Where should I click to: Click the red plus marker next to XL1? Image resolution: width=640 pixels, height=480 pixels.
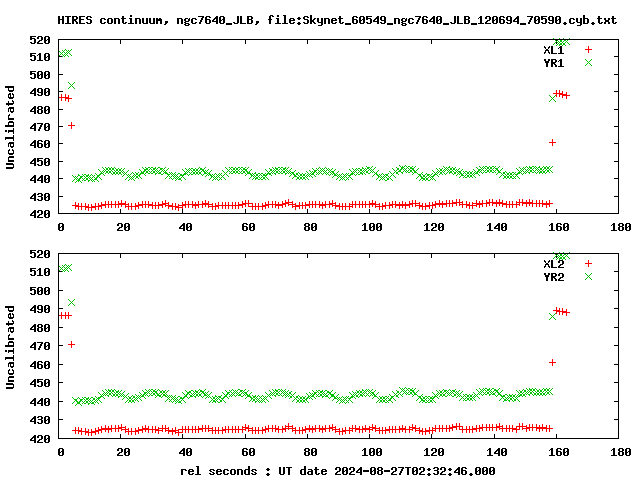[x=588, y=49]
